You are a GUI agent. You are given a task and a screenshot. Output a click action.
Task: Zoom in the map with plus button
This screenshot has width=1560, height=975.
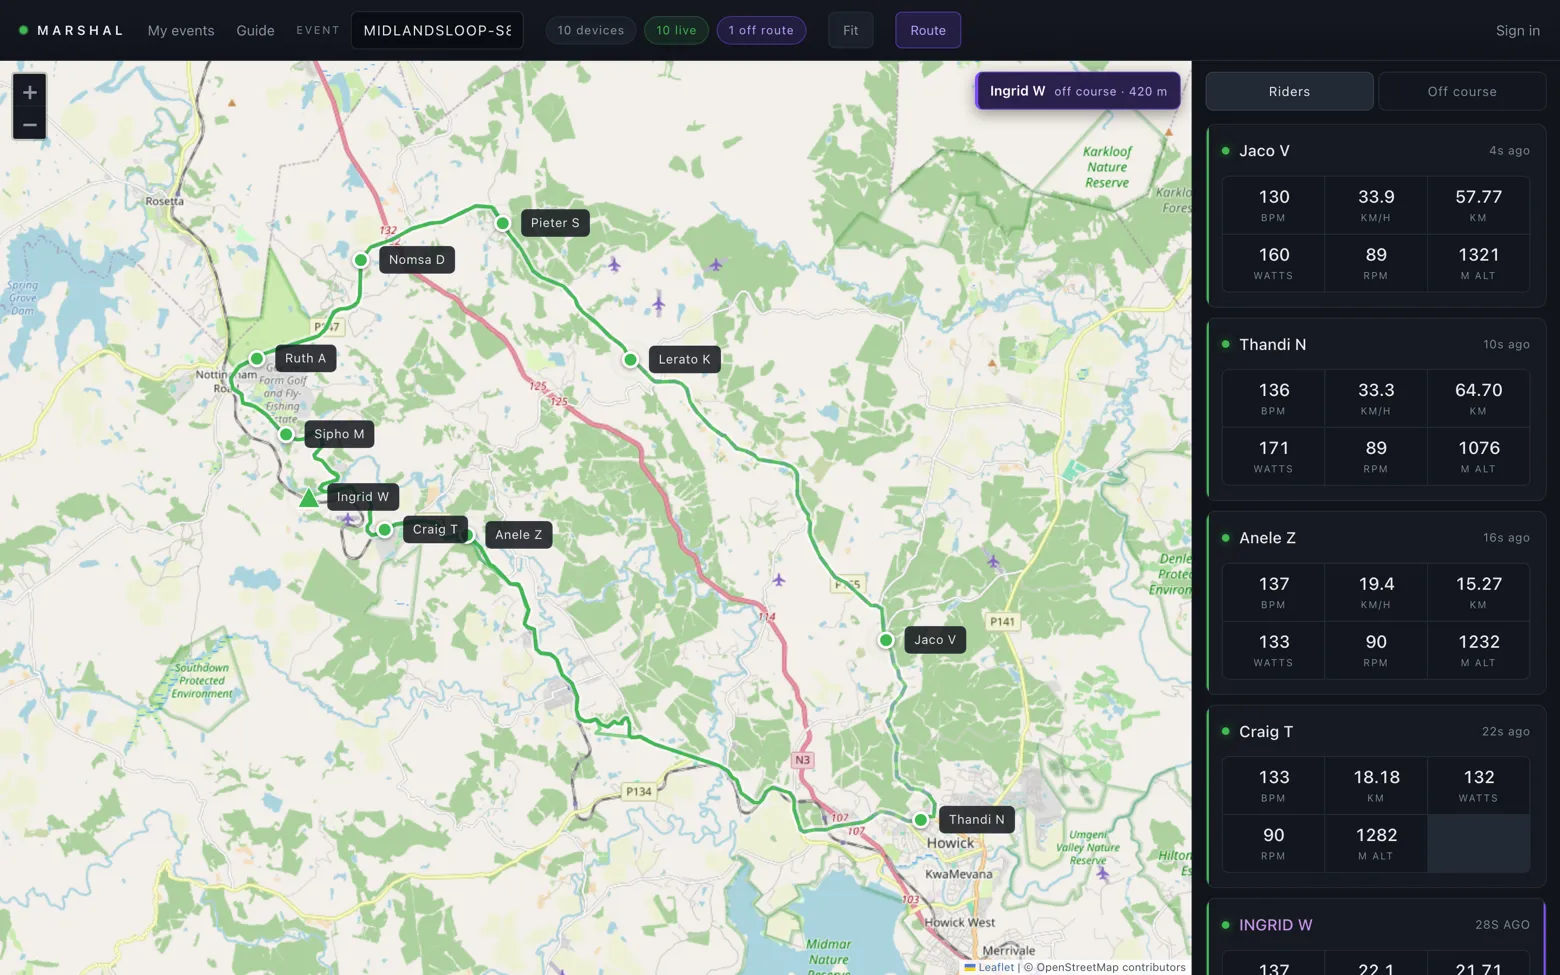(x=29, y=92)
